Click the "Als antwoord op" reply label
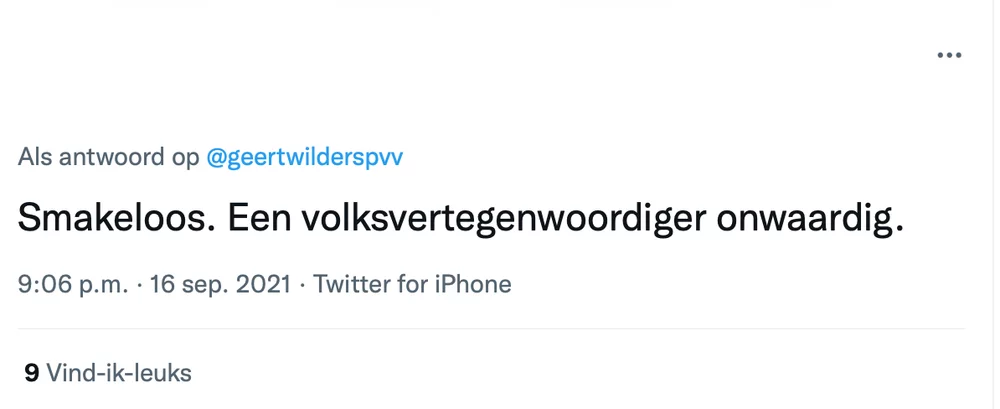Viewport: 1000px width, 409px height. pyautogui.click(x=109, y=159)
